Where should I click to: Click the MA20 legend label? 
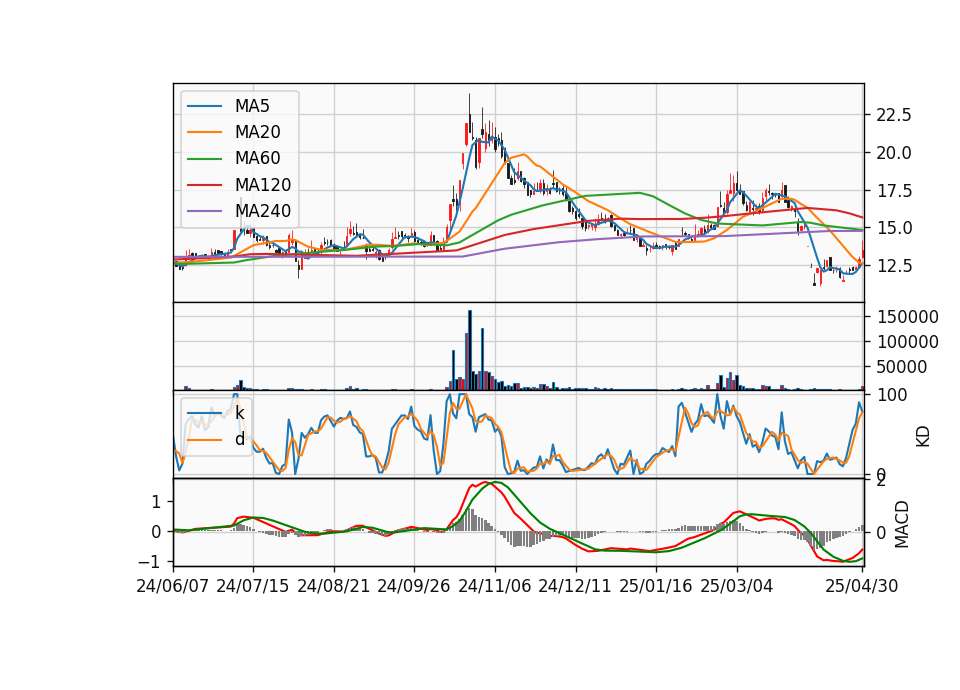pyautogui.click(x=257, y=132)
